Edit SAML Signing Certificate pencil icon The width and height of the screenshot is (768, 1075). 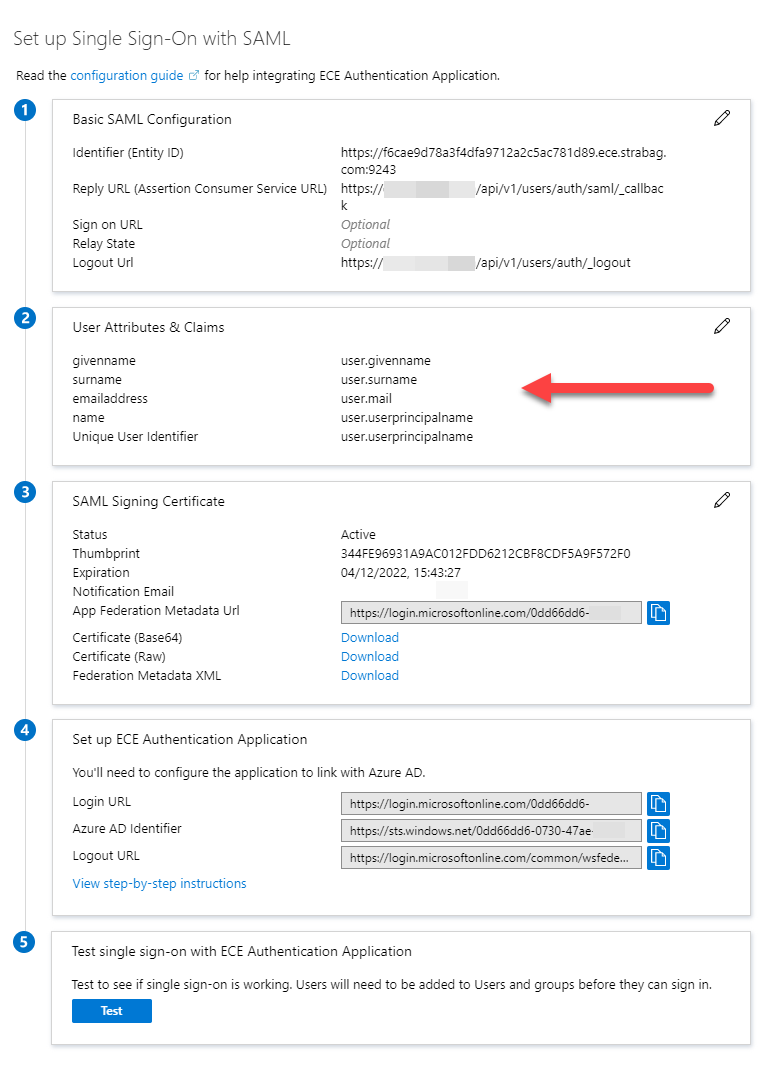(721, 500)
